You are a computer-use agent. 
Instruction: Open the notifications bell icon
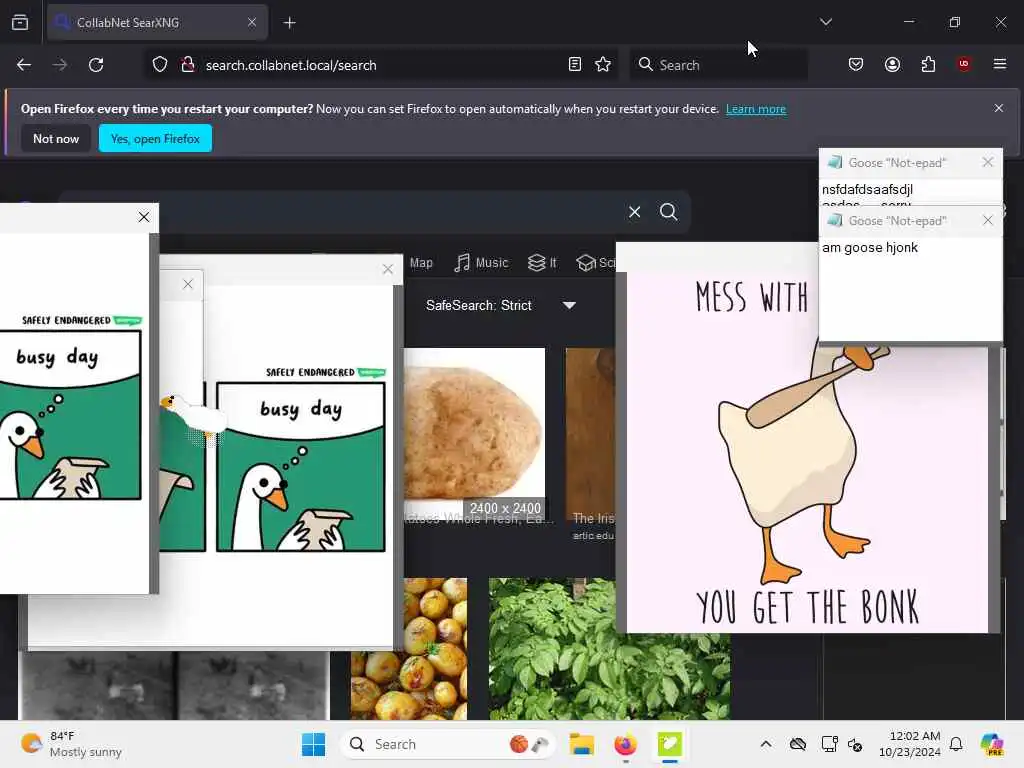(956, 744)
